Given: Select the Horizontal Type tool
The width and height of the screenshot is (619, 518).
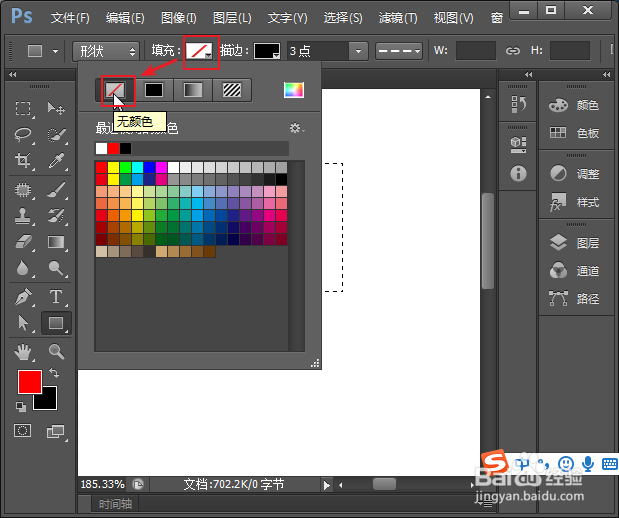Looking at the screenshot, I should (56, 297).
